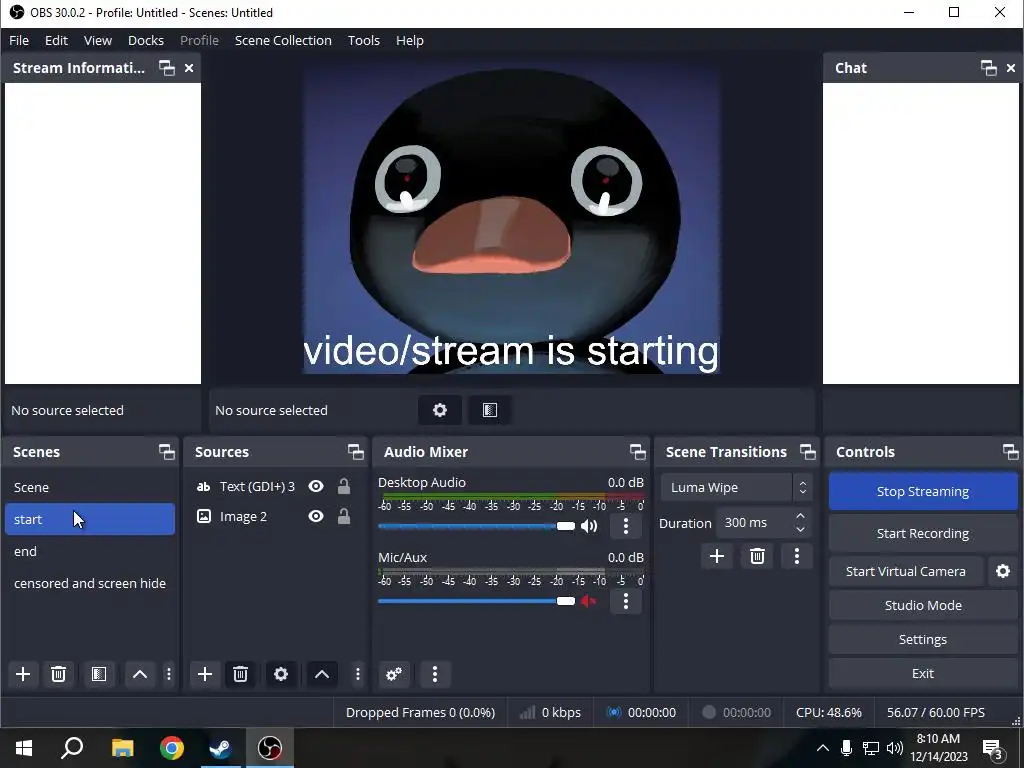Open transition properties three-dot menu
The height and width of the screenshot is (768, 1024).
tap(797, 556)
